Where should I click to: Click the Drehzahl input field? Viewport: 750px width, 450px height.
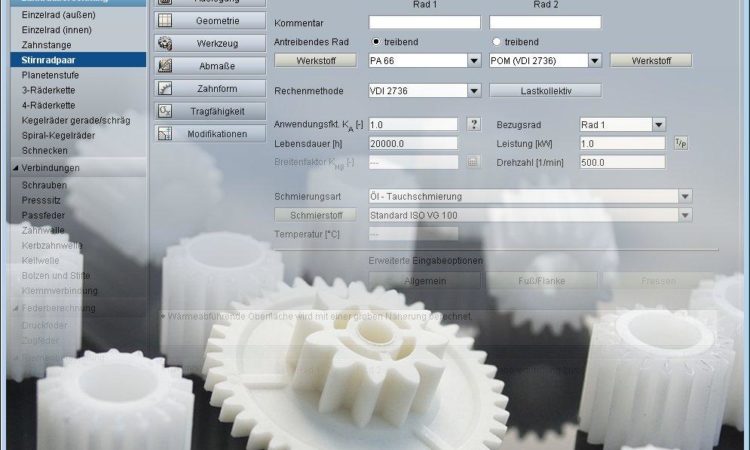(x=622, y=163)
